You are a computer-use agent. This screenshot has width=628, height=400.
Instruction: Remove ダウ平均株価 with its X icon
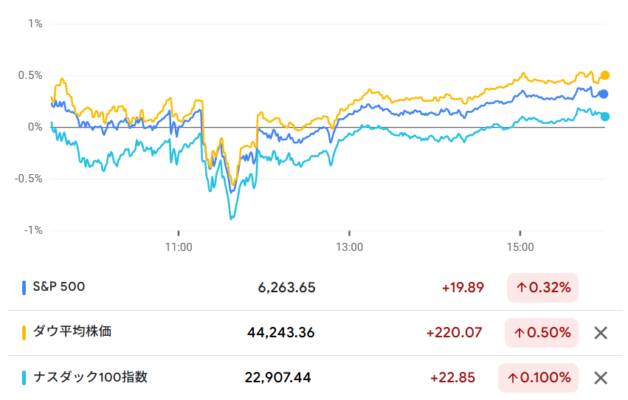point(600,333)
